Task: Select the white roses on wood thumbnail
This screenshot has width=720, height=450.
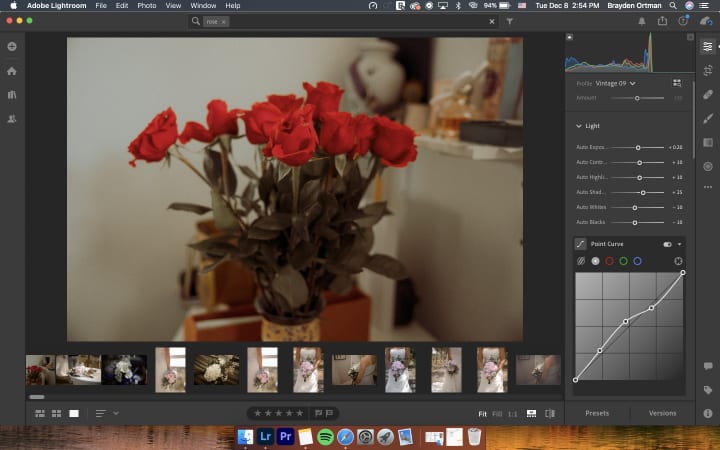Action: (216, 370)
